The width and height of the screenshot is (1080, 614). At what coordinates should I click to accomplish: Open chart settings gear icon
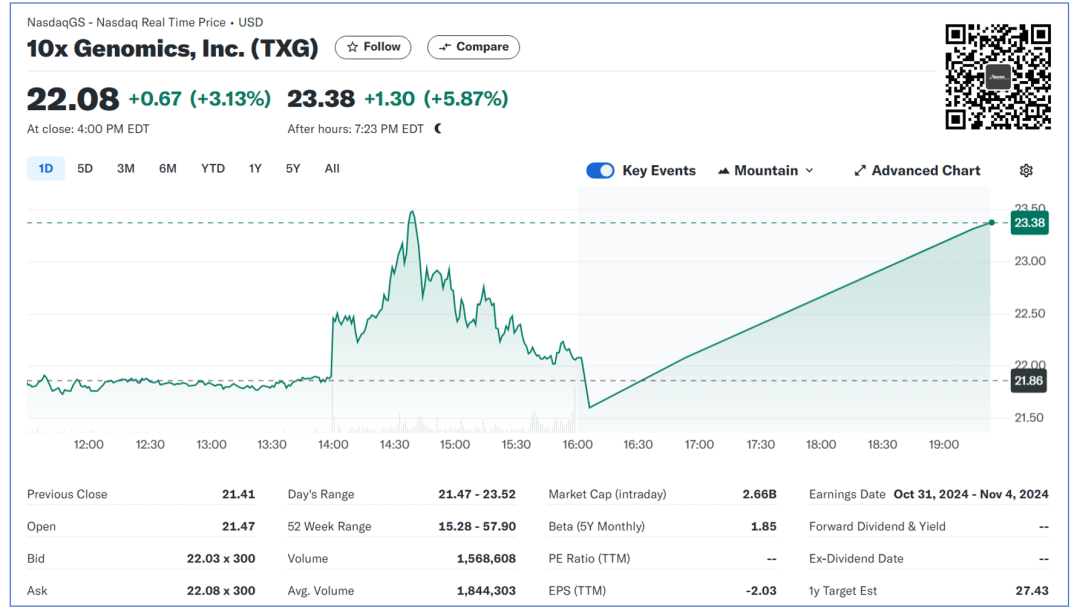(x=1026, y=171)
